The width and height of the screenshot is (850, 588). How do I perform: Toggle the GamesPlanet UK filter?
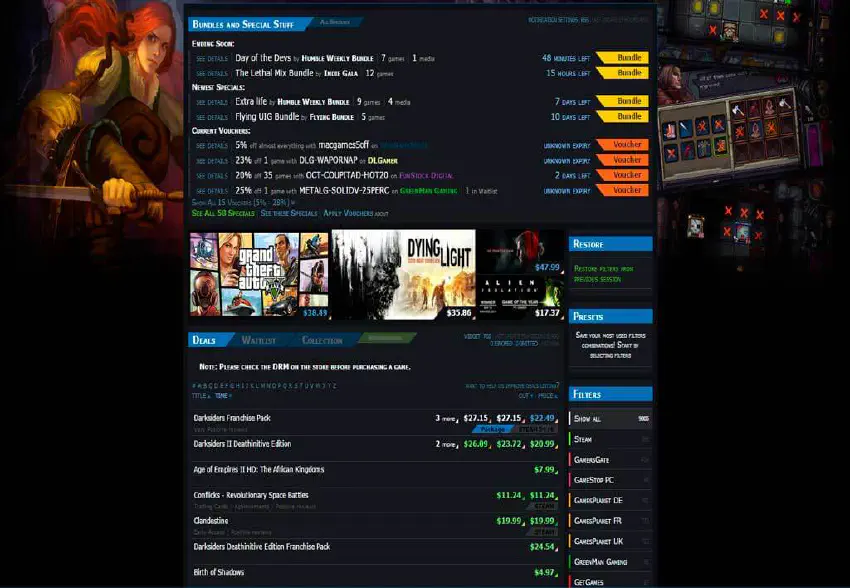(x=610, y=541)
